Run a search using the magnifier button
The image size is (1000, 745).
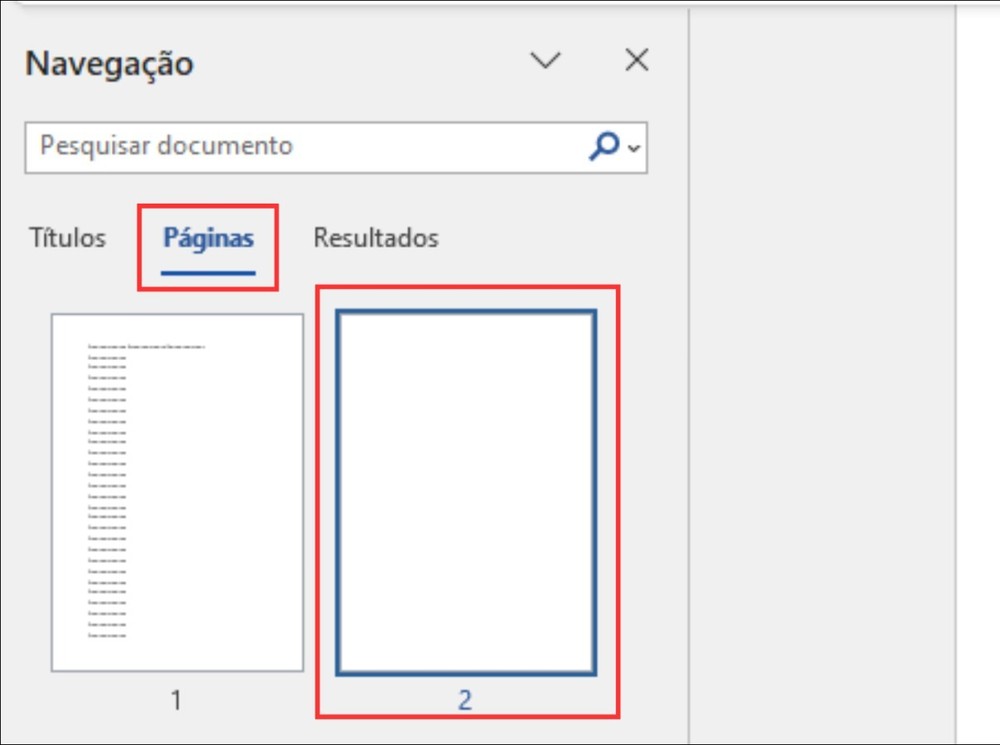604,146
